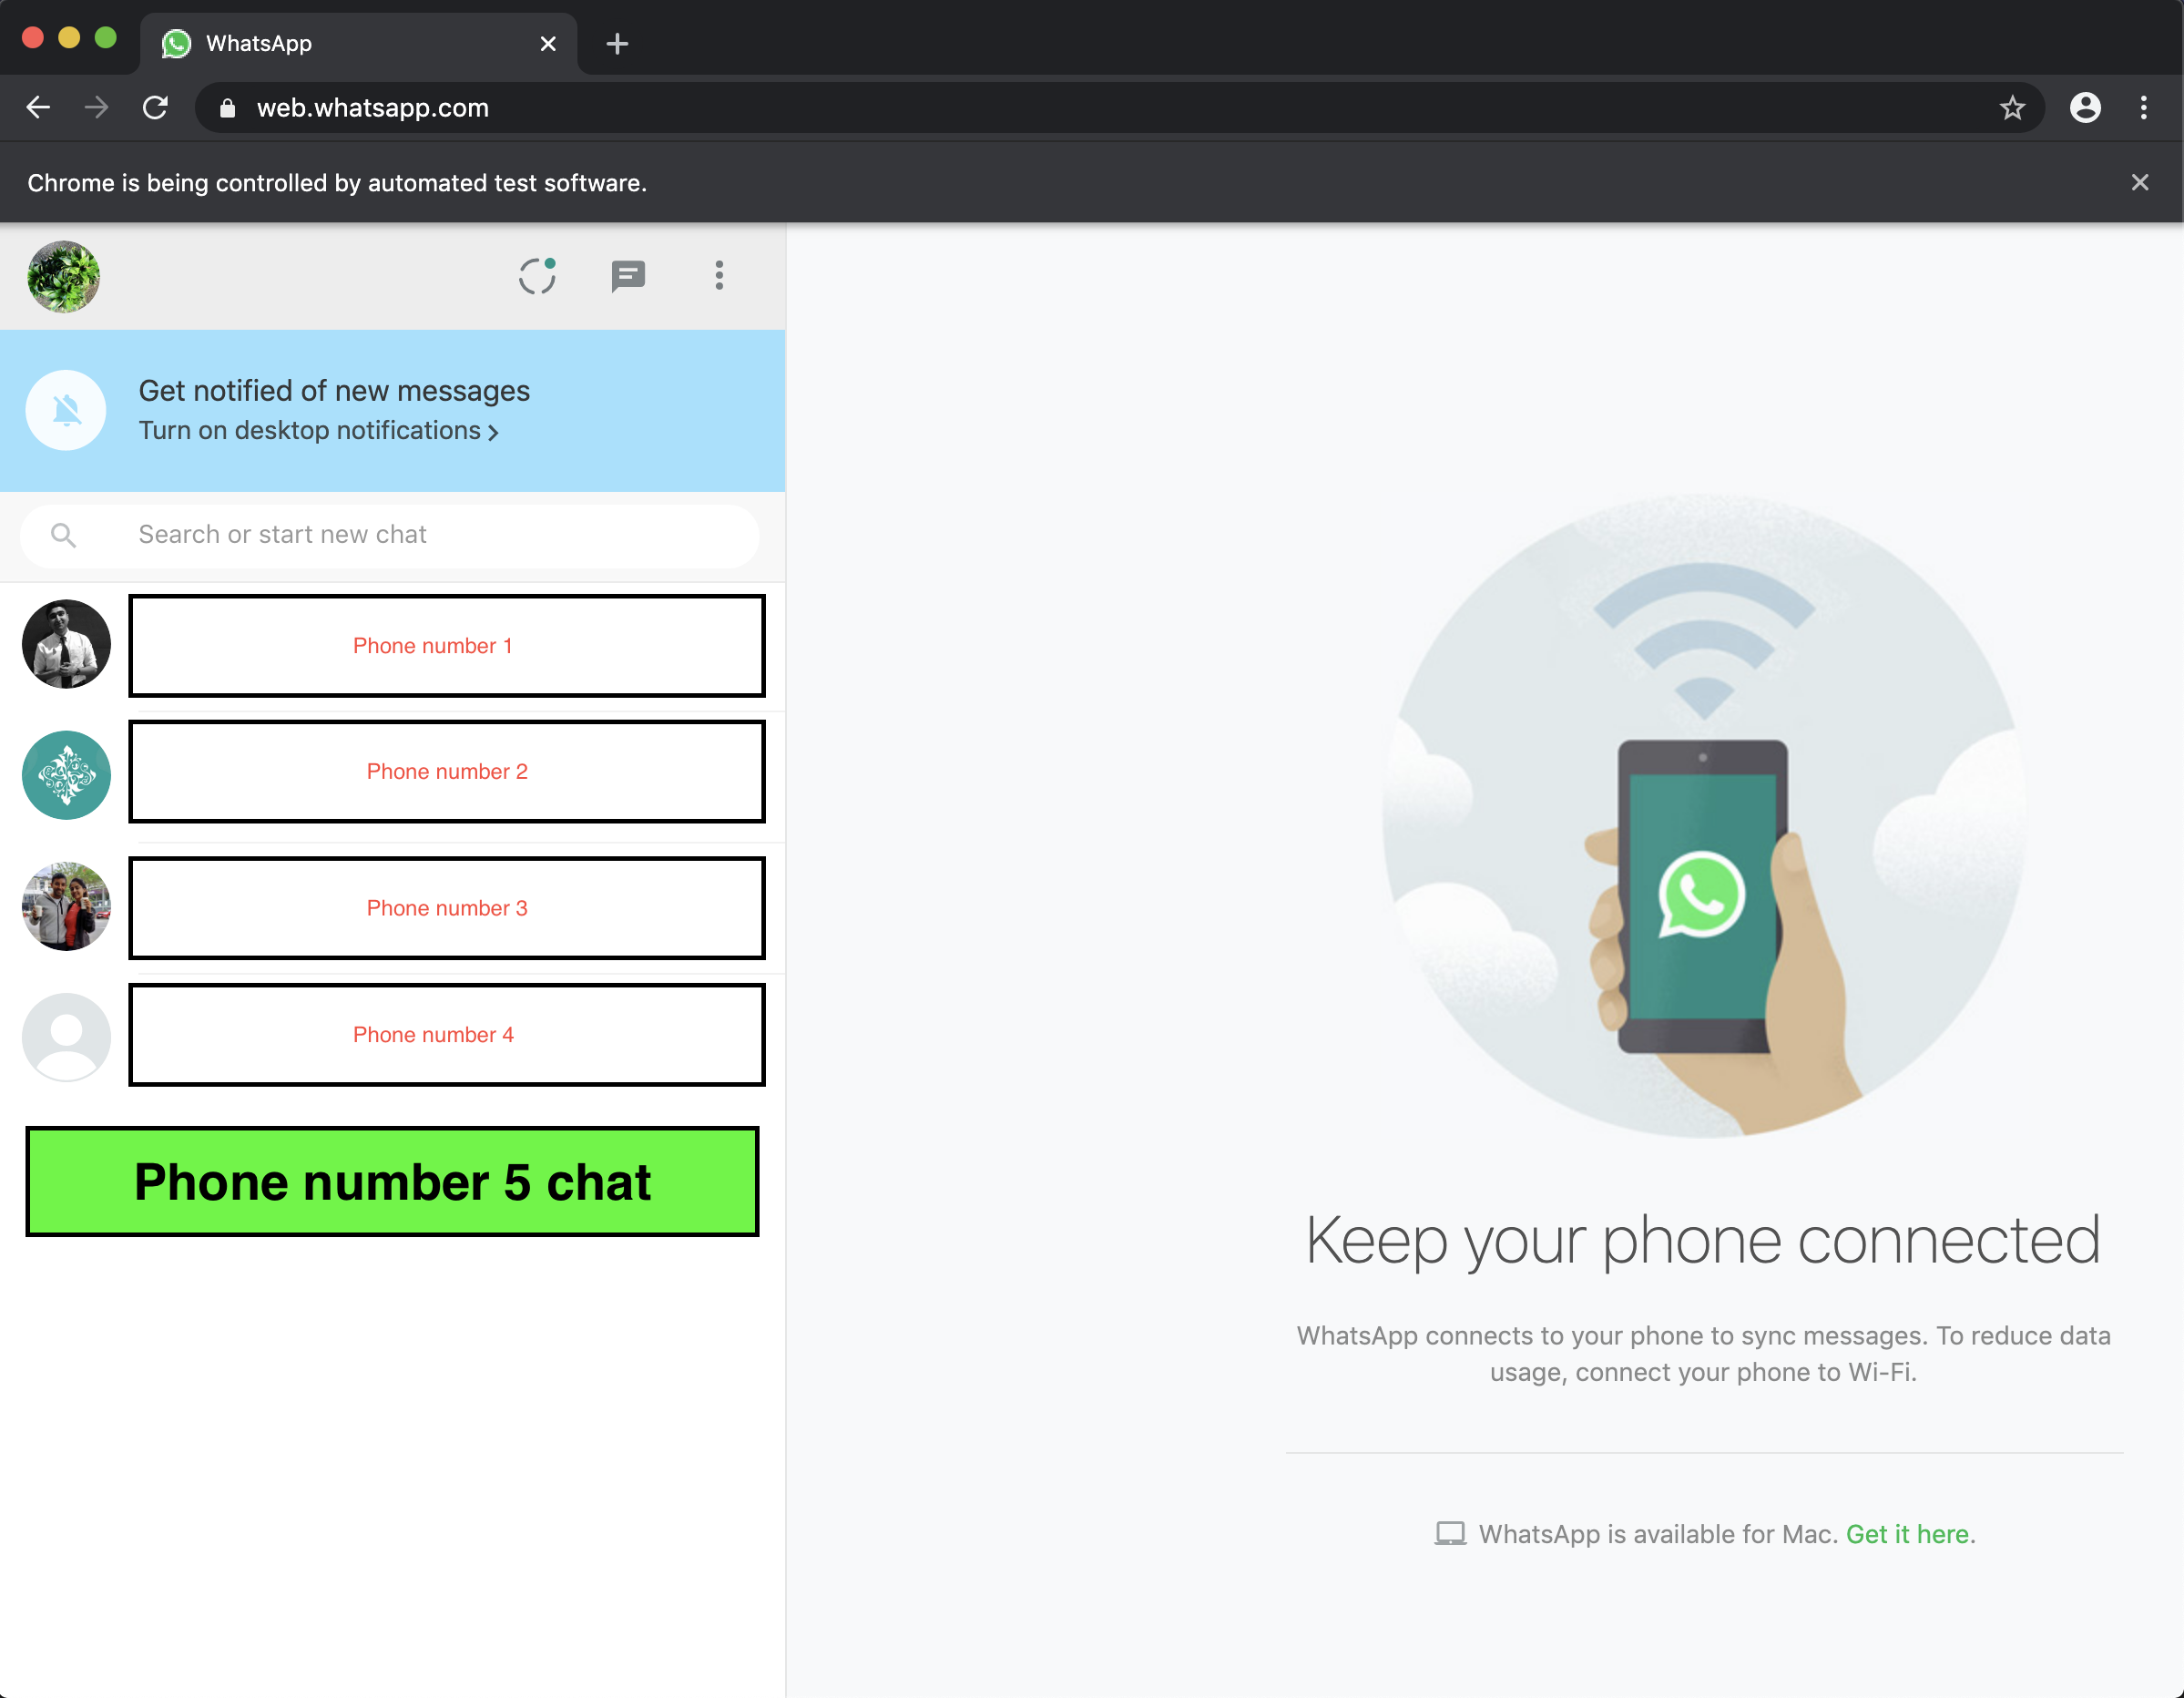Viewport: 2184px width, 1698px height.
Task: Open the Phone number 1 chat
Action: [447, 646]
